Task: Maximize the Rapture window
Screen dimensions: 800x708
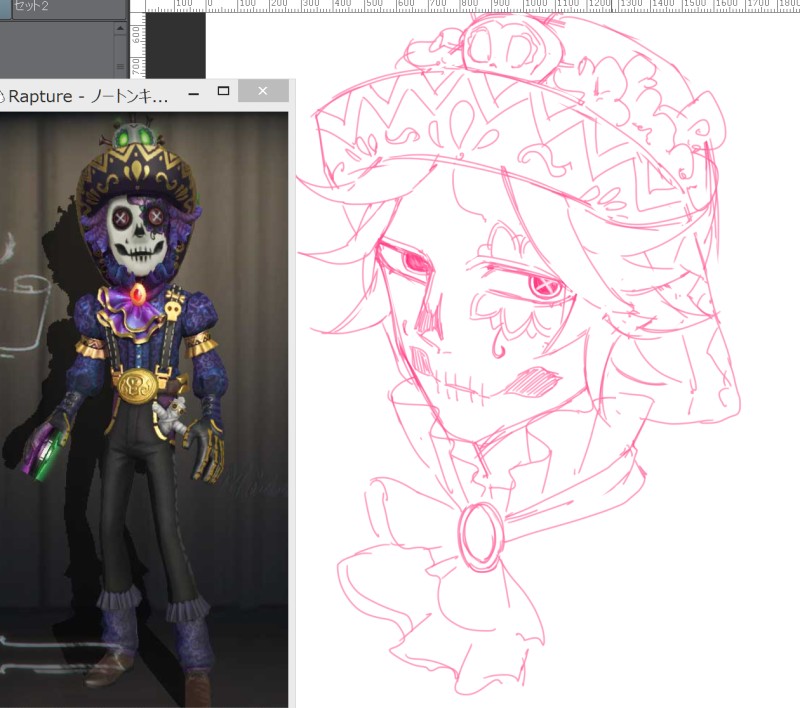Action: pos(223,91)
